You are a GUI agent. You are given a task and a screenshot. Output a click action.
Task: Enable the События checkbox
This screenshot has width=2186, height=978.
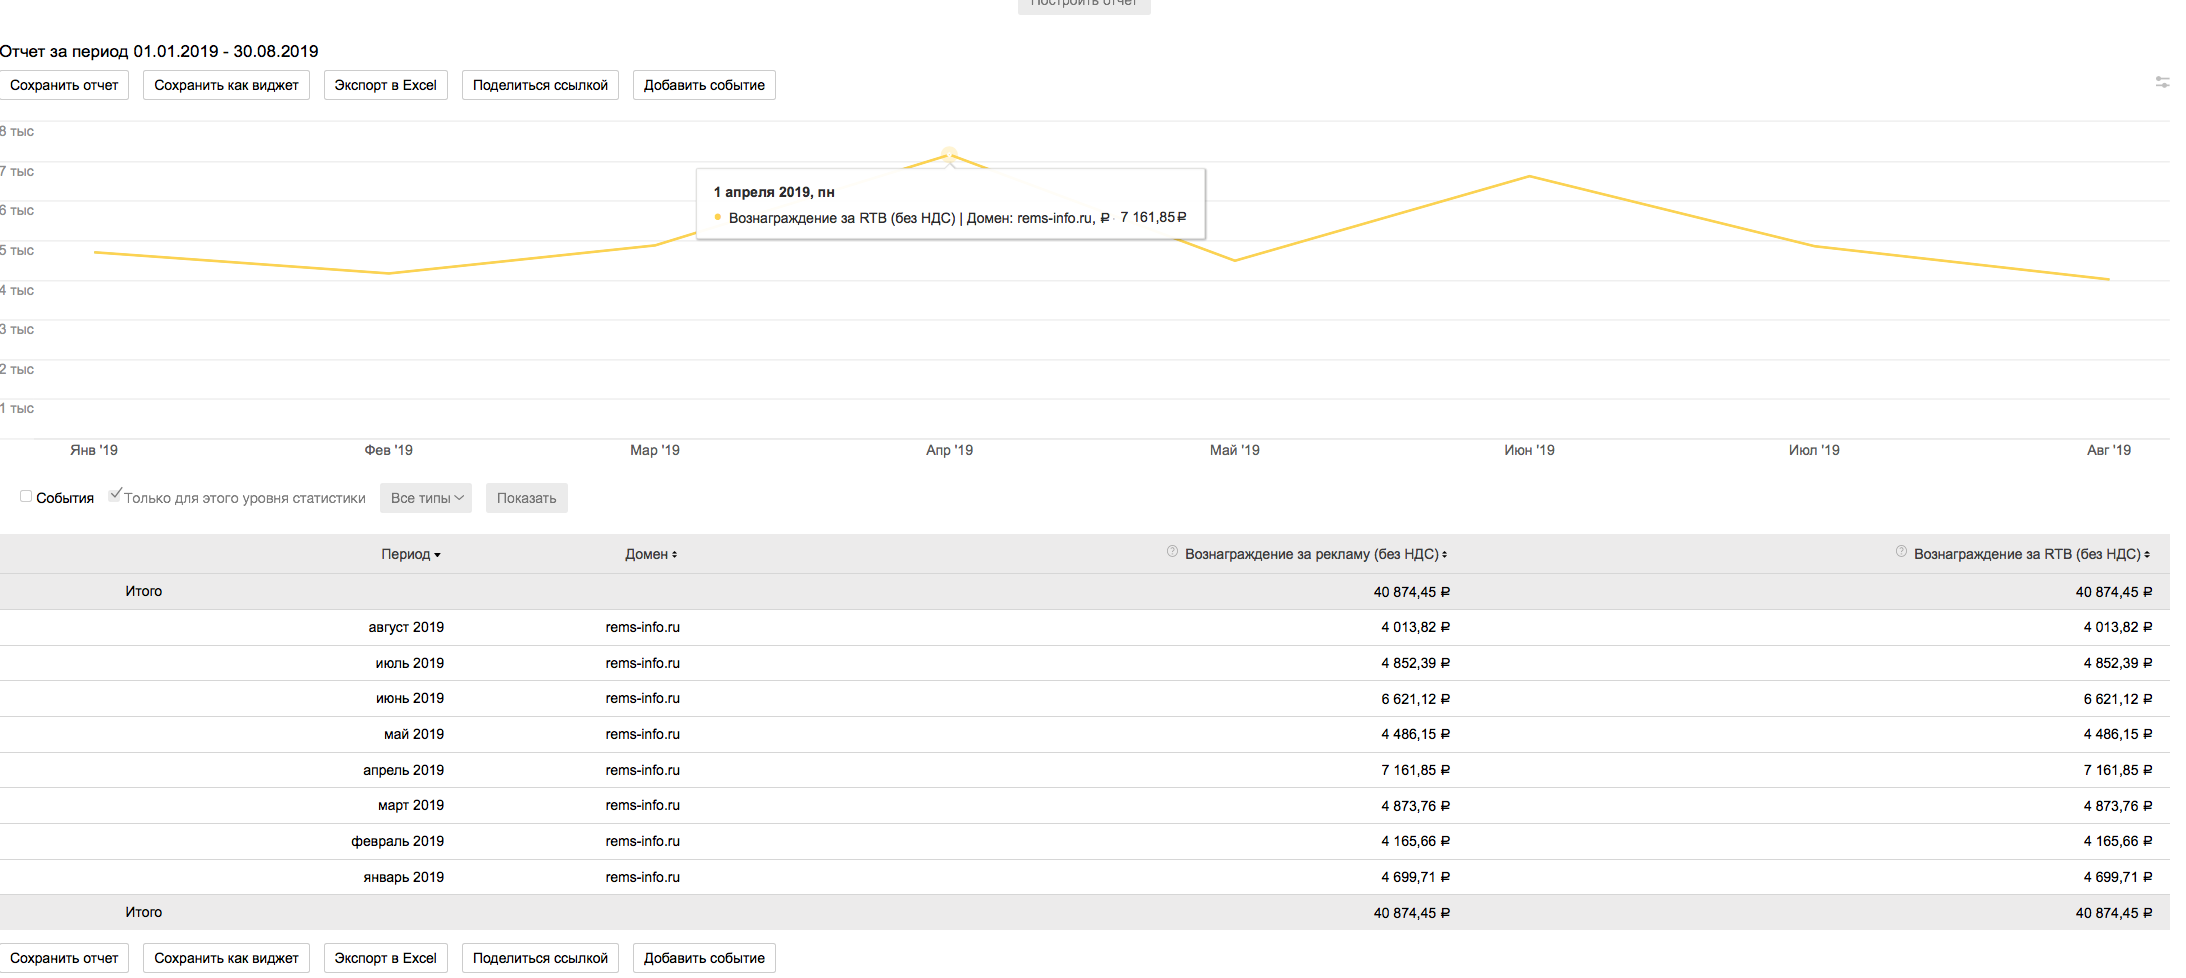click(26, 497)
